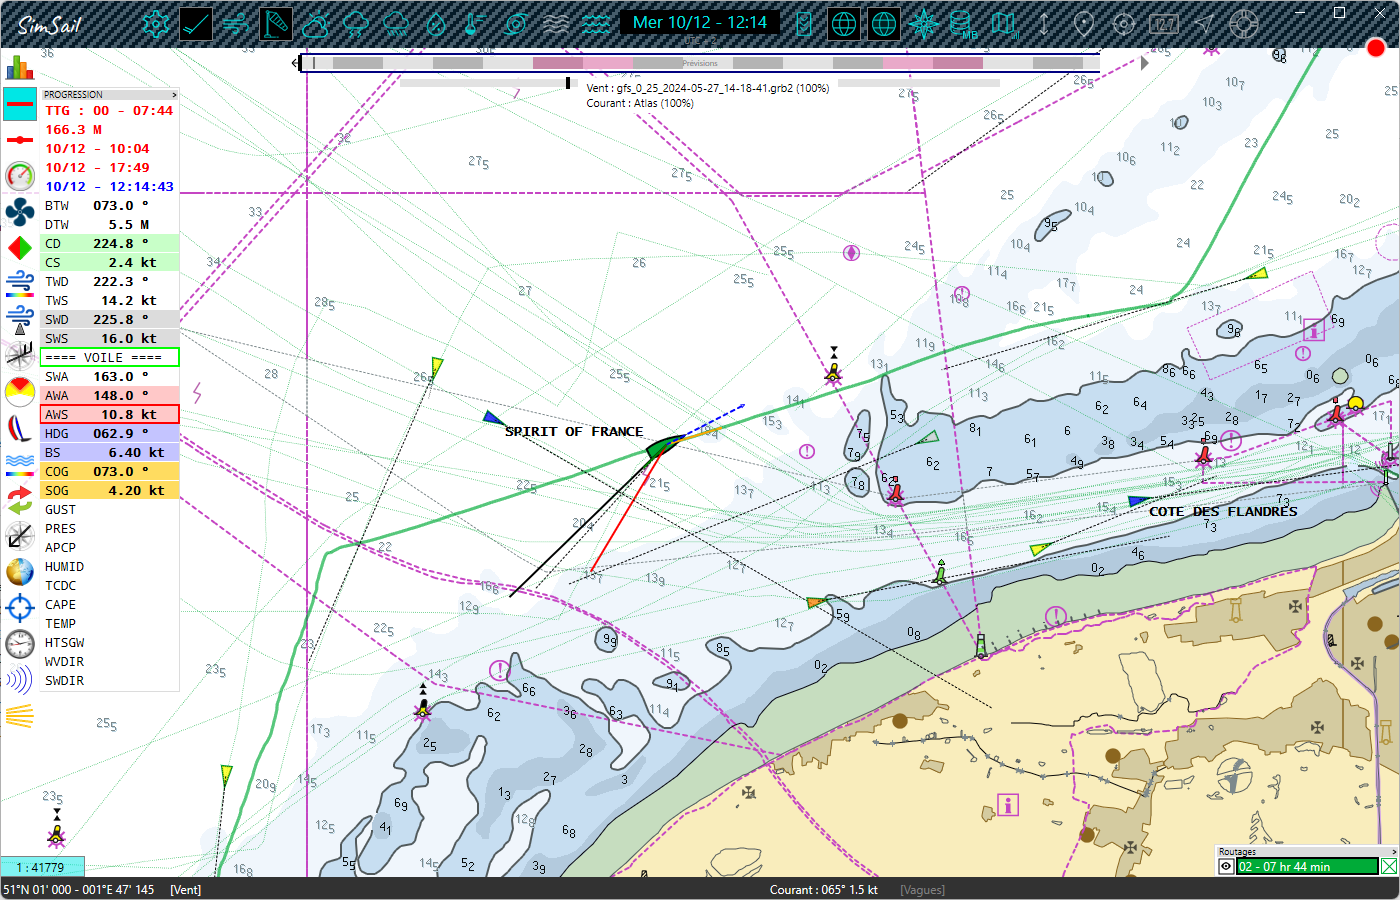Expand the PROGRESSION panel arrow

tap(174, 95)
